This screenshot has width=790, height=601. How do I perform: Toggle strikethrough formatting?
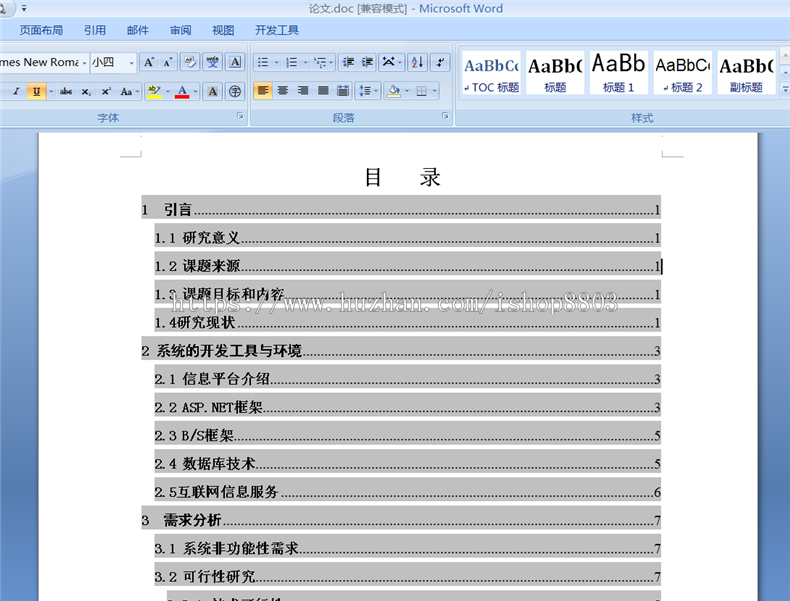point(65,91)
